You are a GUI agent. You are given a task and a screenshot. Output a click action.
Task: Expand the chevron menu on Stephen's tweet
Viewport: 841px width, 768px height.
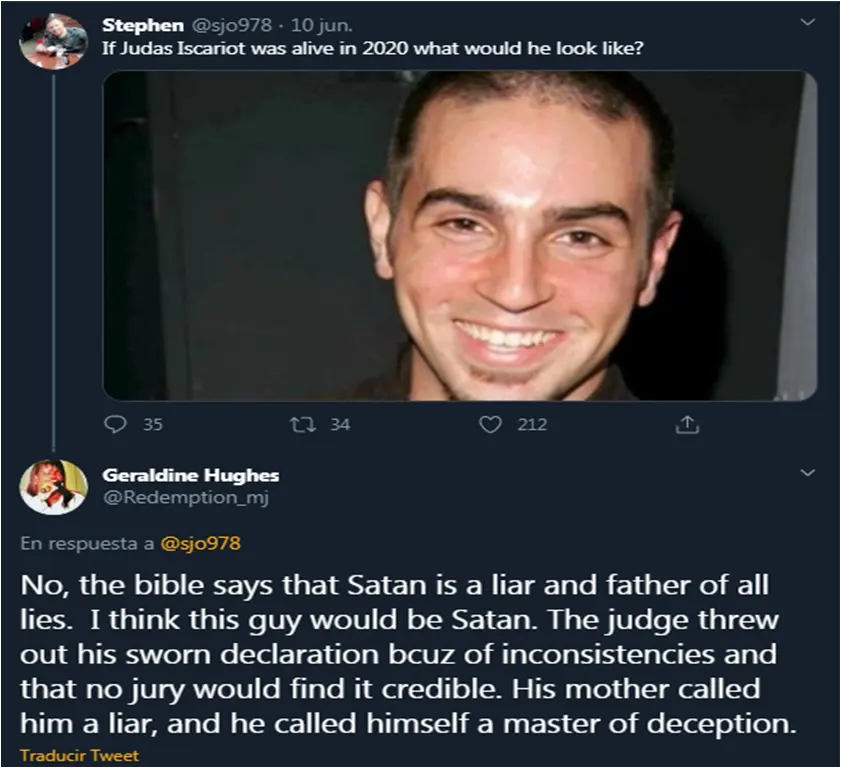coord(809,23)
